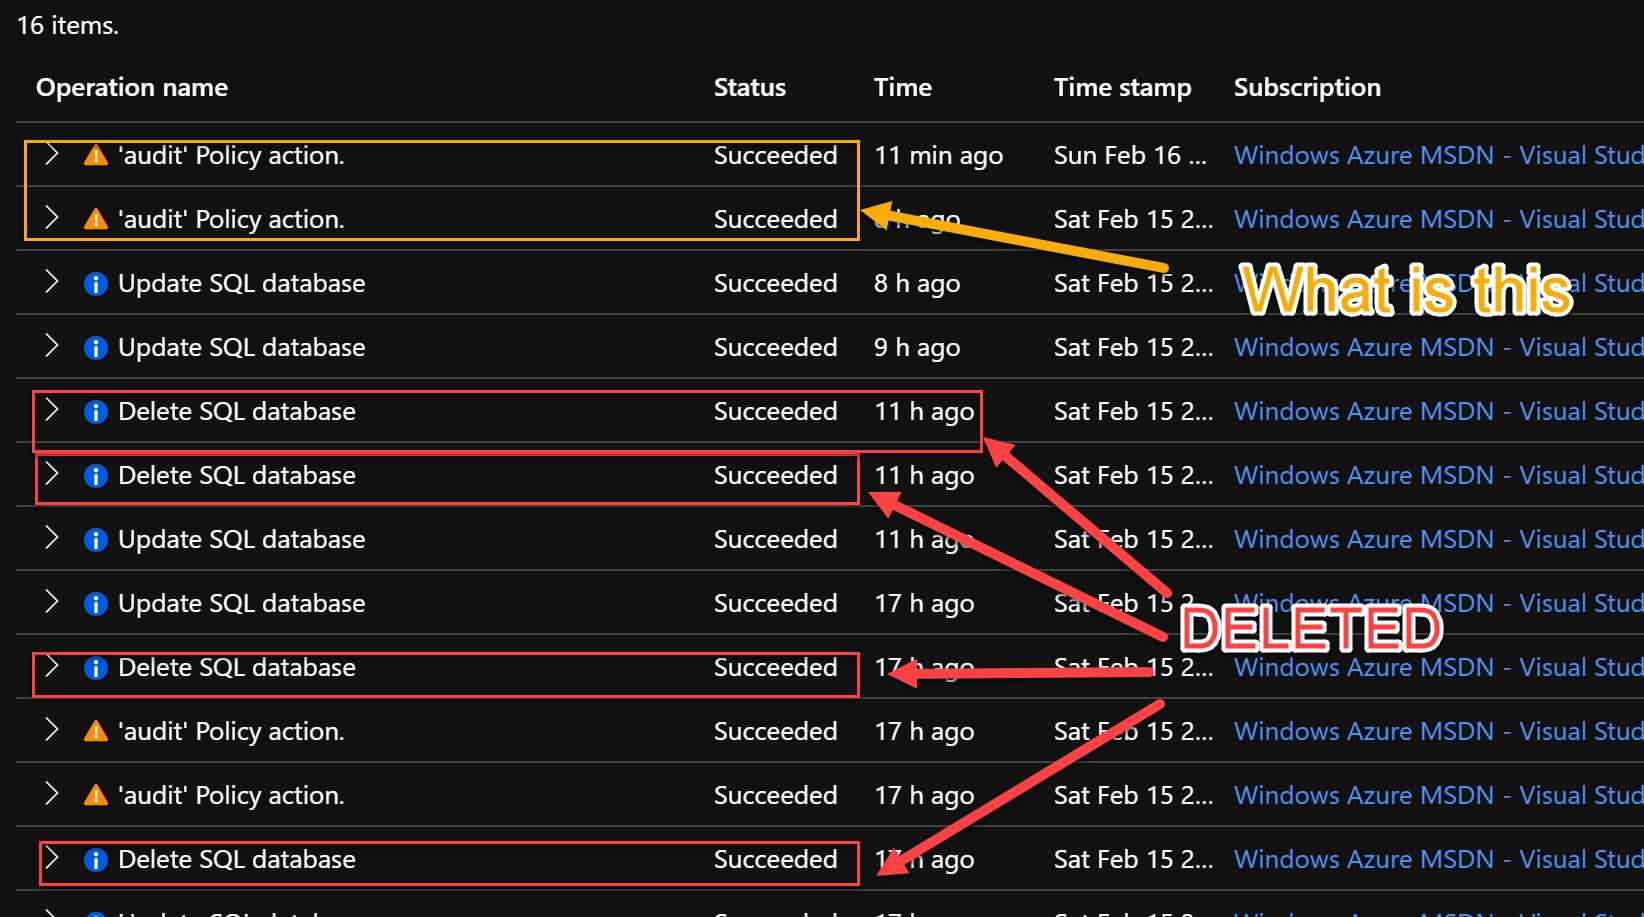Open subscription link in 9 h ago row
The height and width of the screenshot is (917, 1644).
point(1438,347)
